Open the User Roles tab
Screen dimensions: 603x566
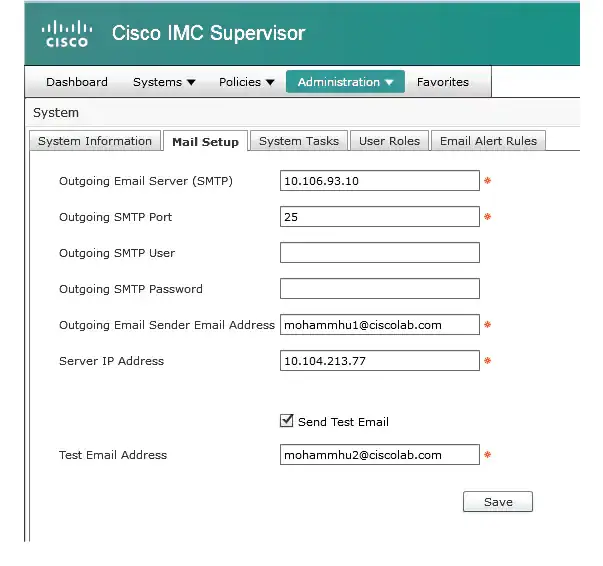click(x=389, y=141)
